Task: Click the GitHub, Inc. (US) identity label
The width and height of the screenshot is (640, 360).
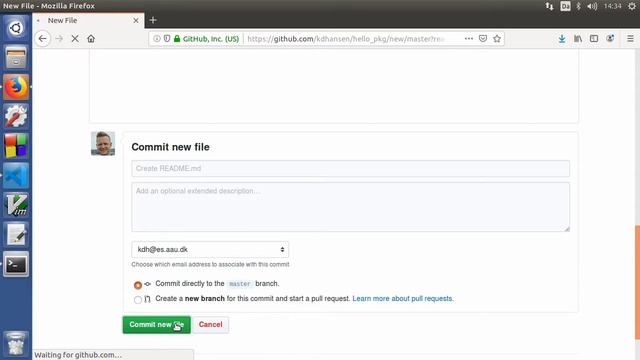Action: (x=211, y=39)
